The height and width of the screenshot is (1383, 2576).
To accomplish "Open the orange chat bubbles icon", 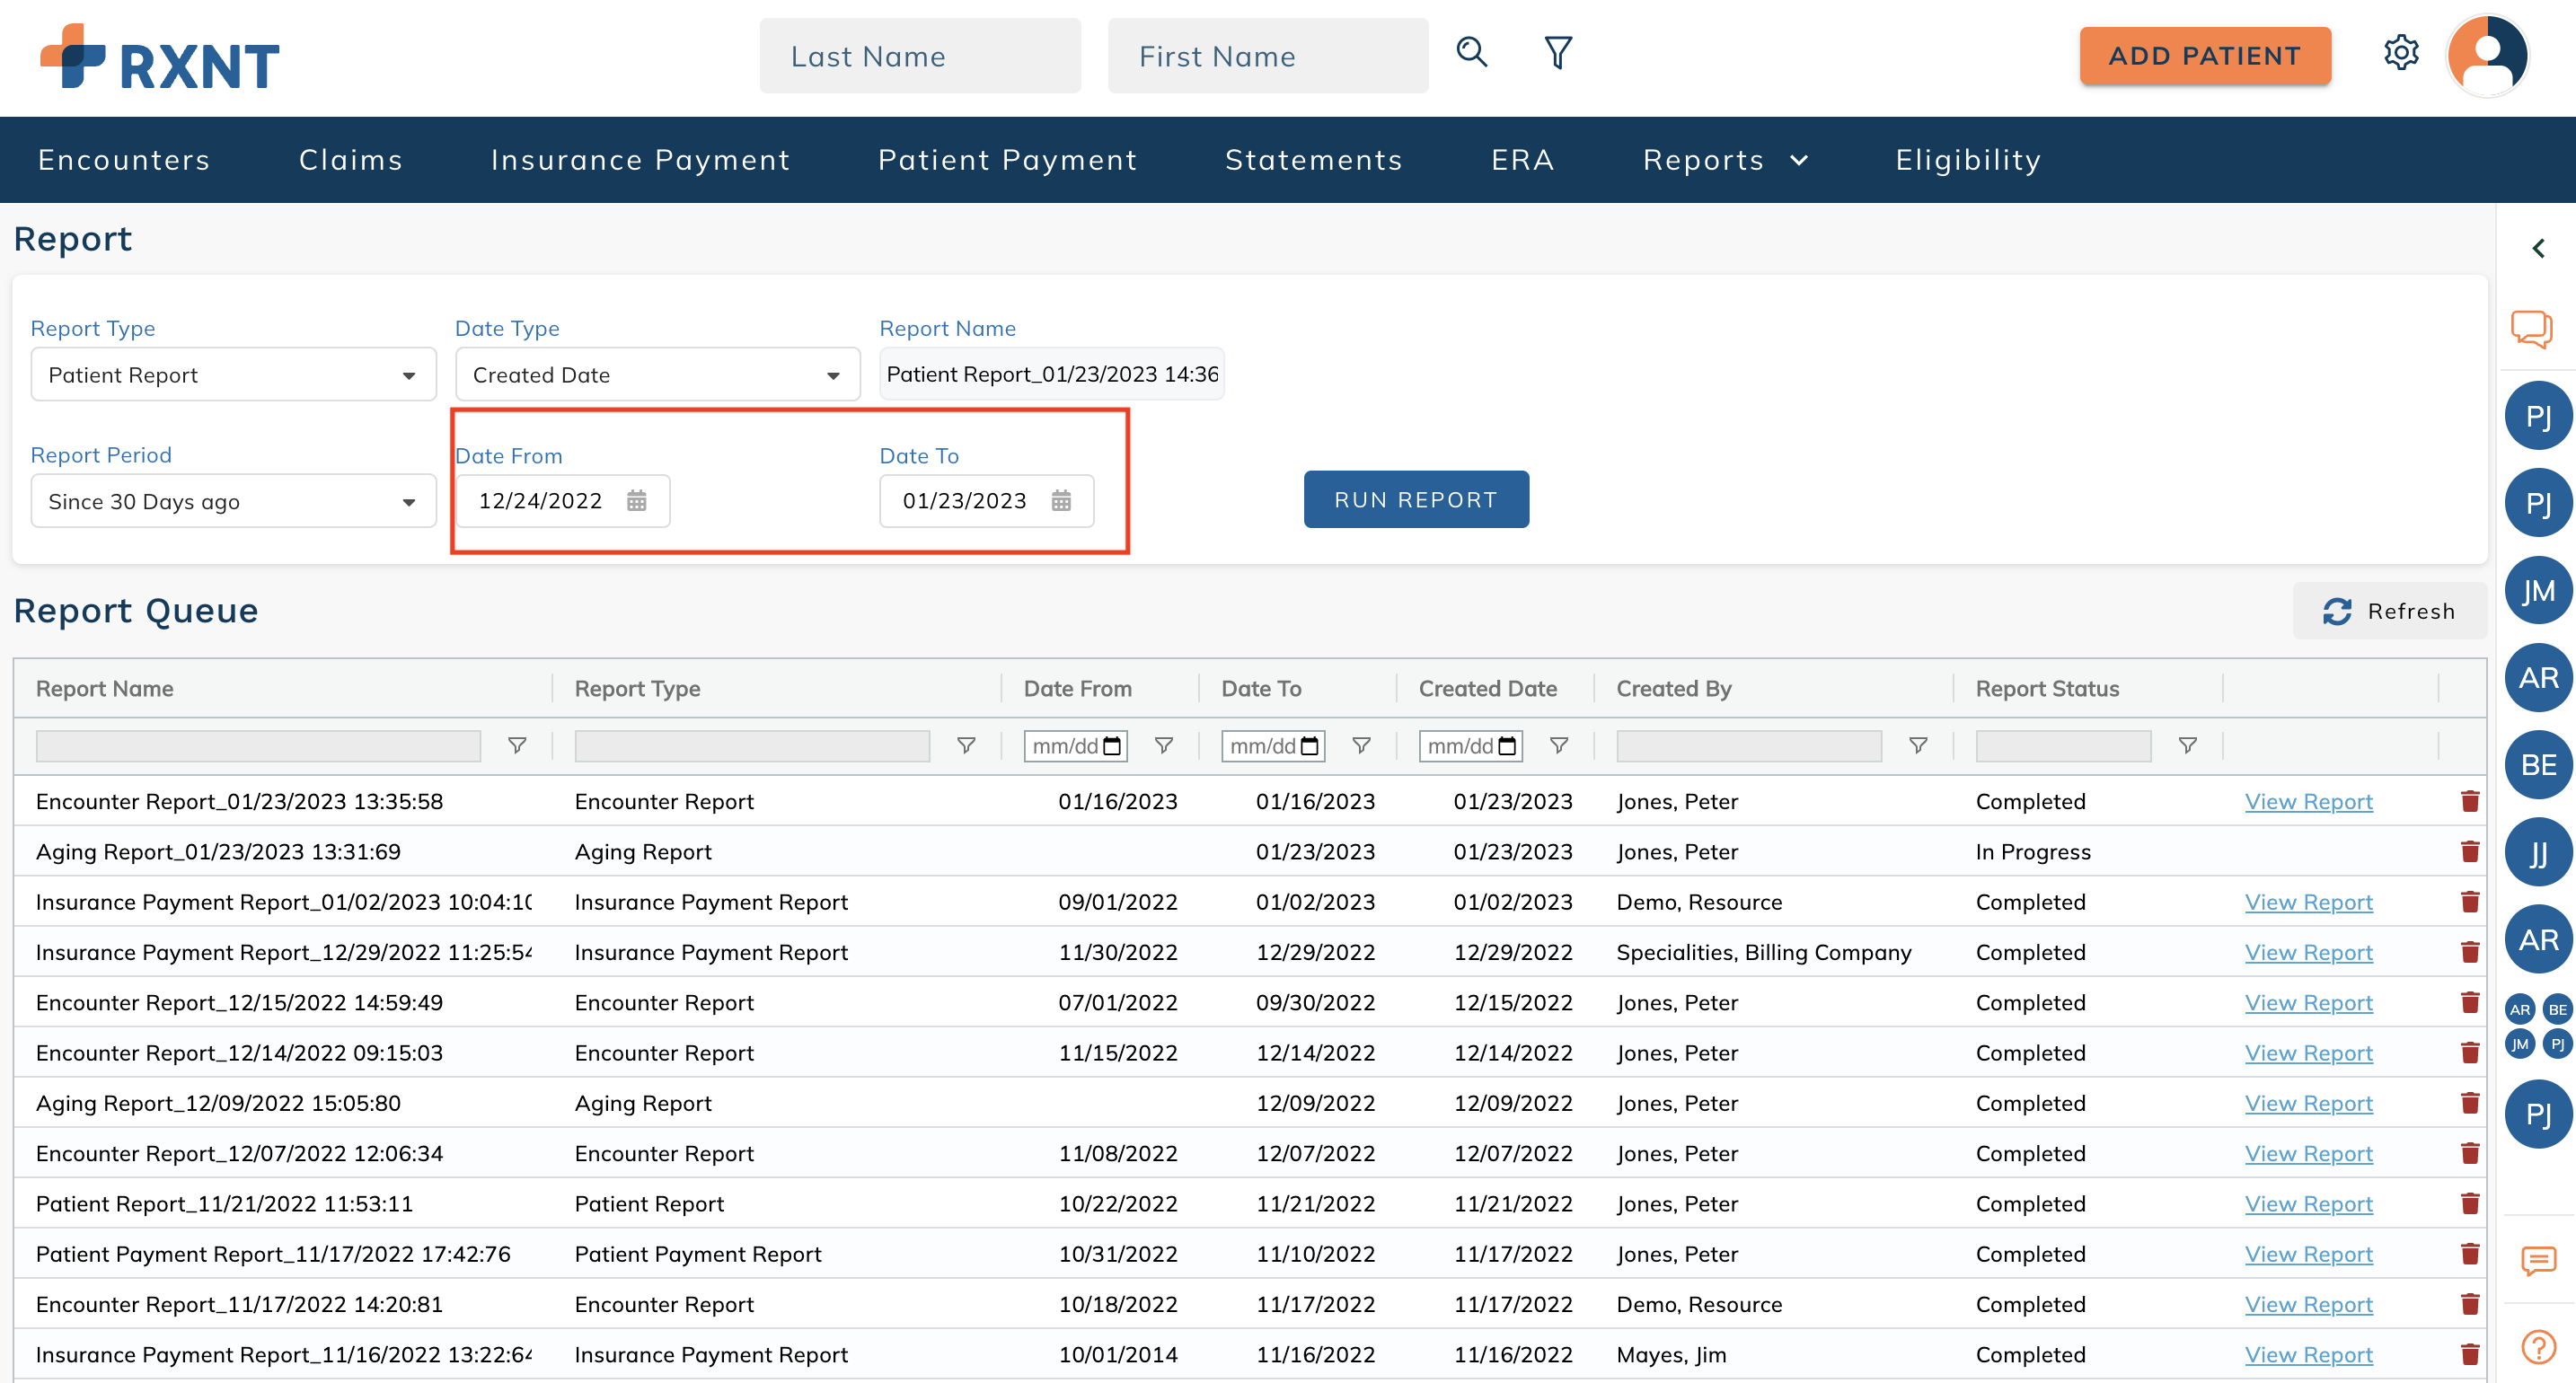I will click(x=2531, y=328).
